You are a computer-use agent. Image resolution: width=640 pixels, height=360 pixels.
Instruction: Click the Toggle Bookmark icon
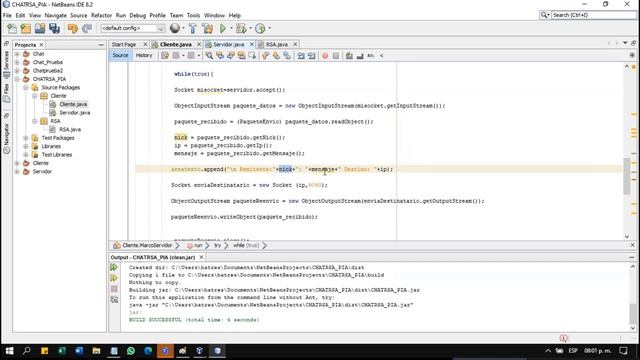tap(287, 56)
